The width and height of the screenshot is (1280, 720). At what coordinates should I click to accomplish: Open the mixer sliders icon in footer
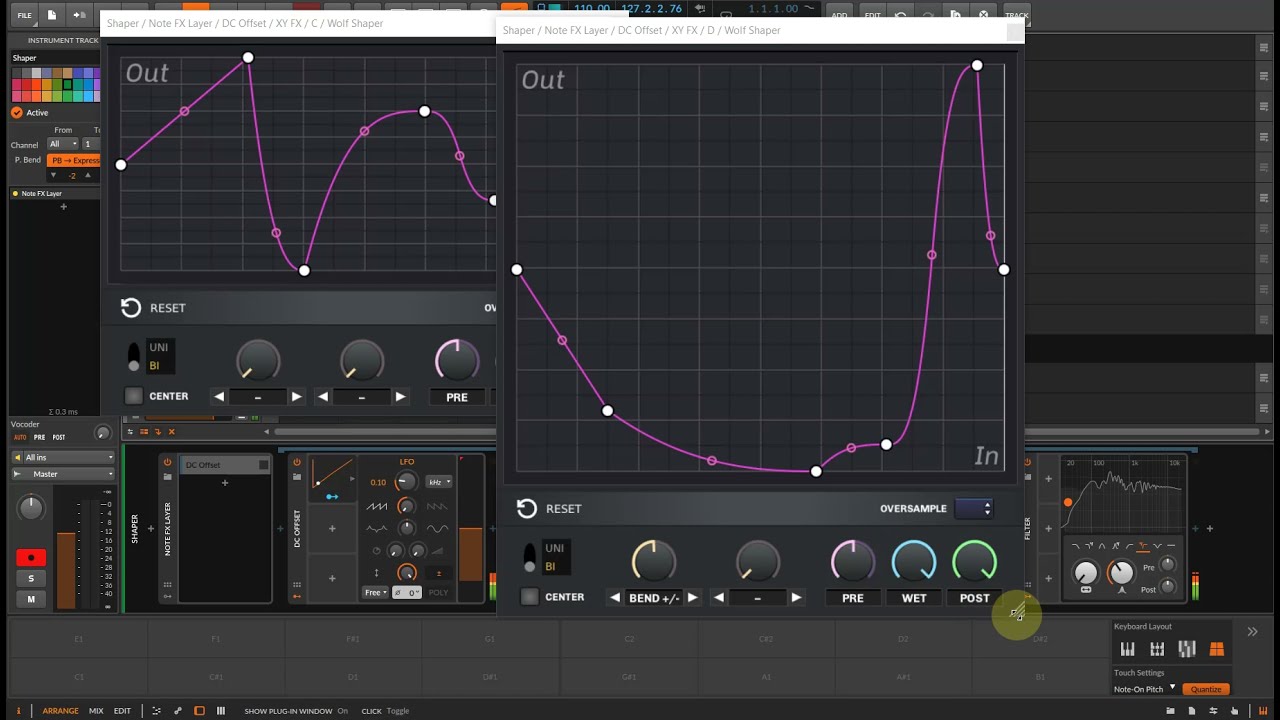[x=1213, y=711]
